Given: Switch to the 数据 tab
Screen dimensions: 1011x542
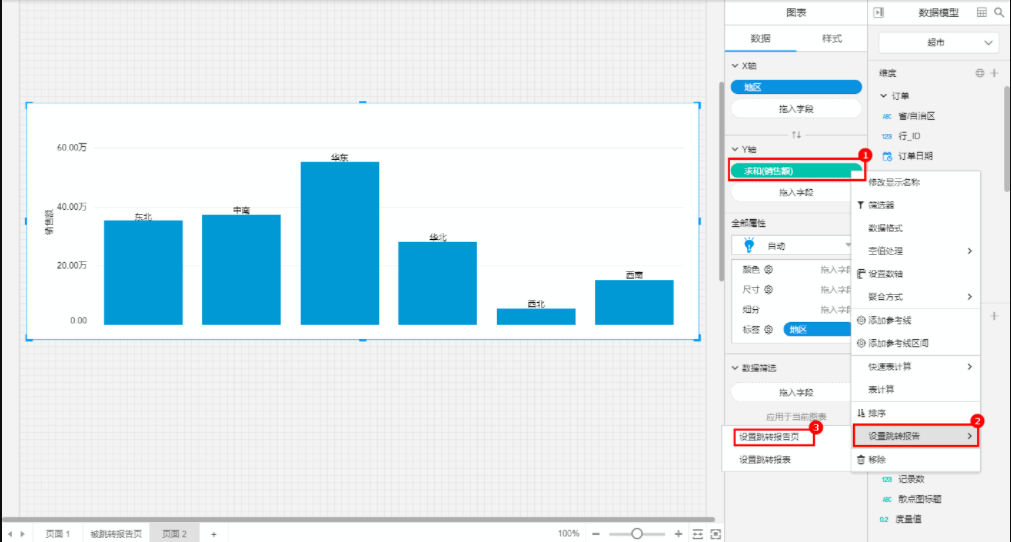Looking at the screenshot, I should [761, 39].
